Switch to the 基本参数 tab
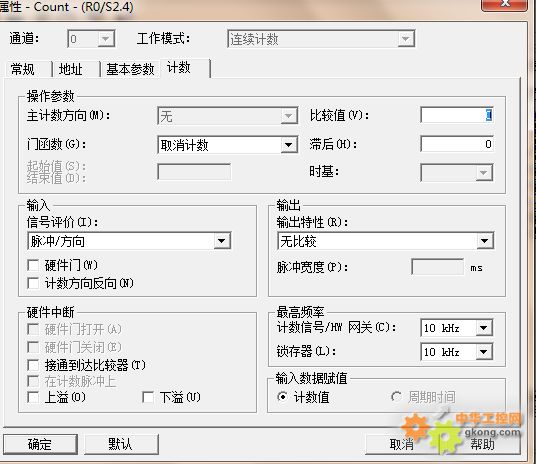Screen dimensions: 536x464 click(x=130, y=69)
